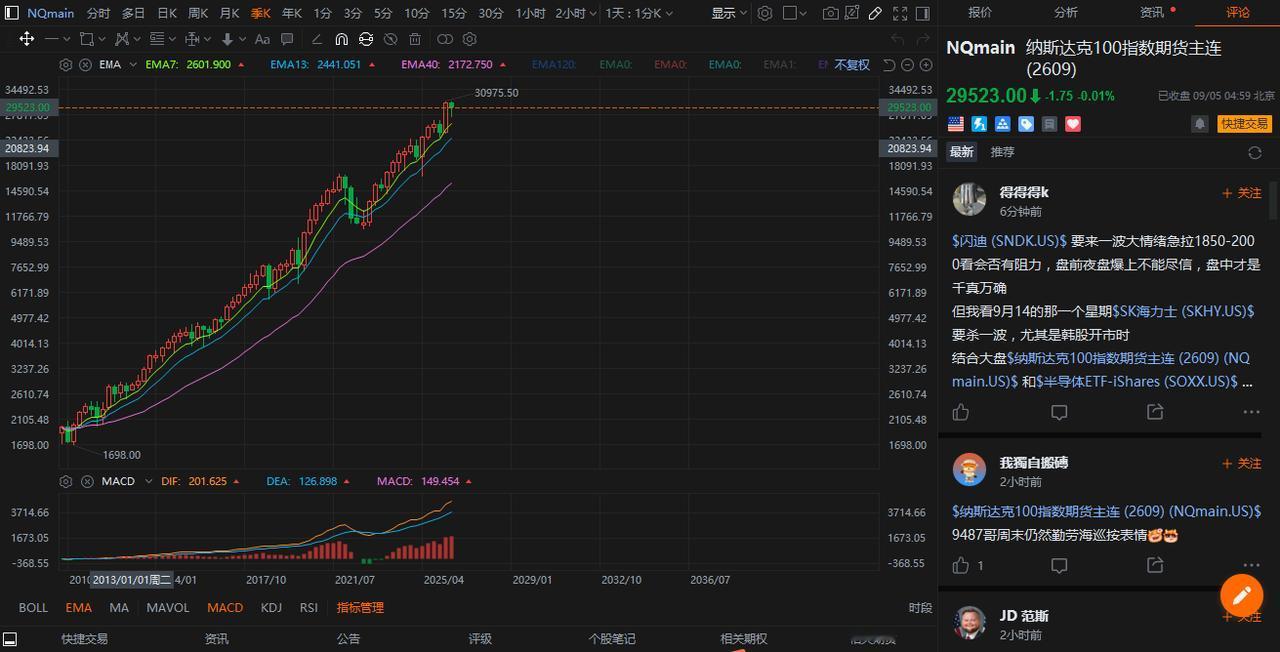1280x652 pixels.
Task: Click the pencil draw icon in top bar
Action: (x=876, y=13)
